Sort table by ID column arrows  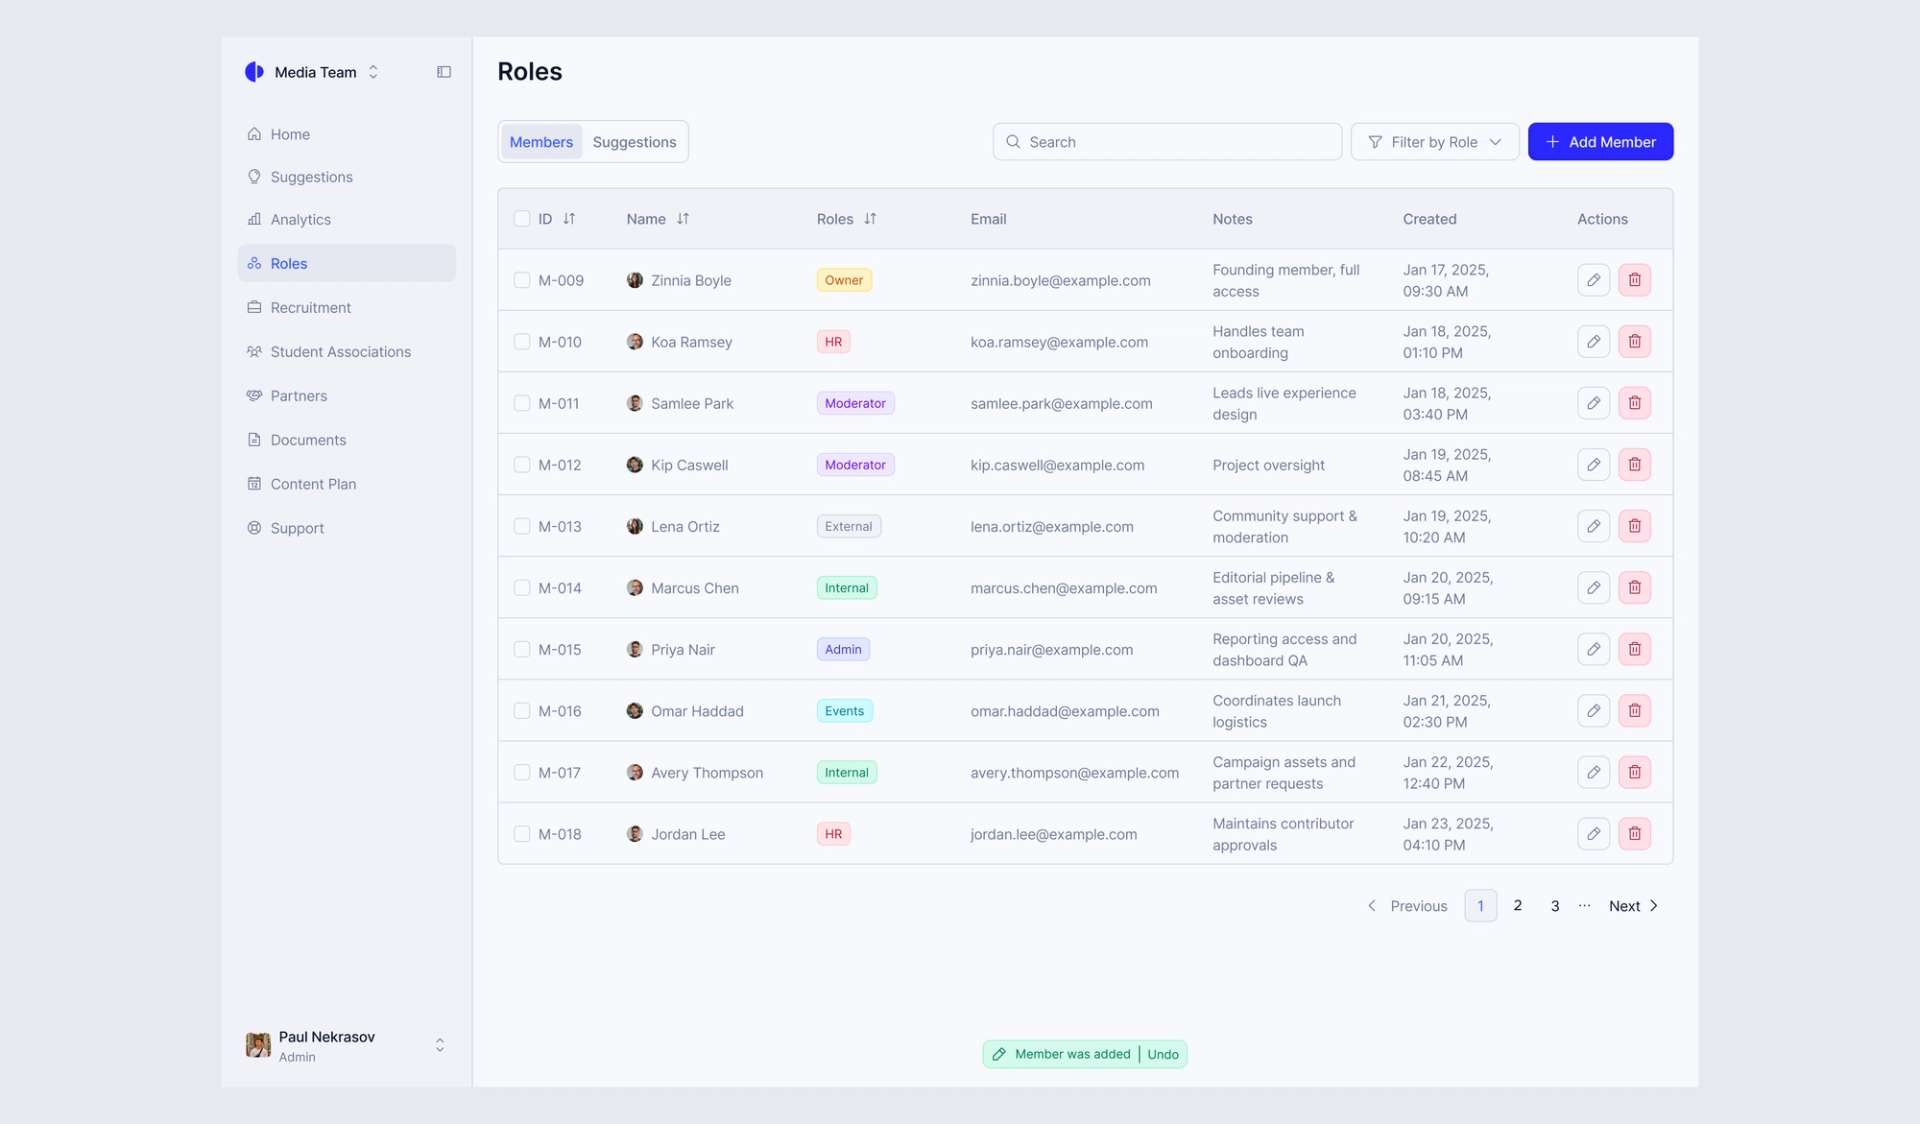569,219
